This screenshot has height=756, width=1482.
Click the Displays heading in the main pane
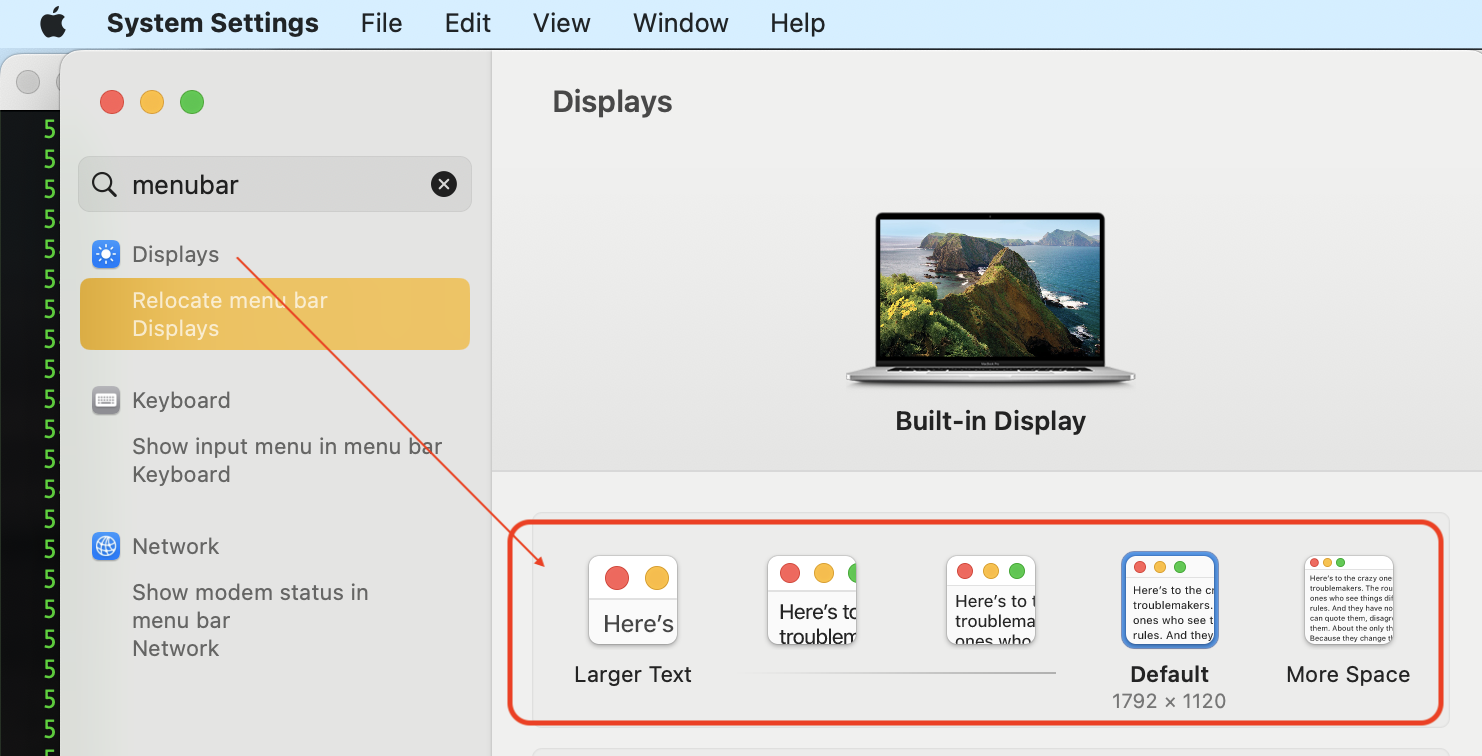coord(611,101)
